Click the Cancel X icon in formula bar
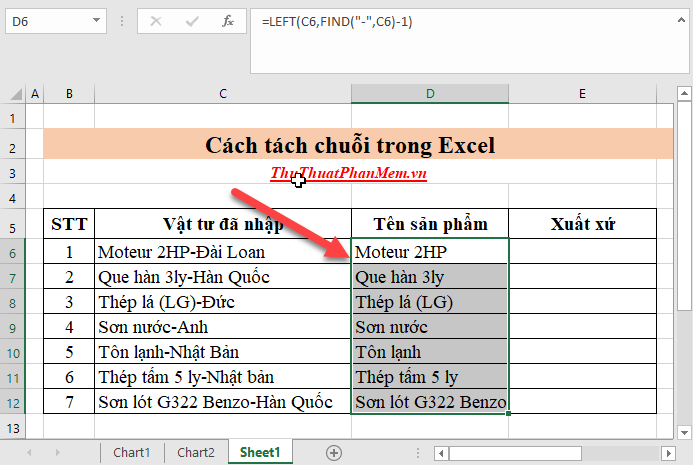 (x=156, y=21)
